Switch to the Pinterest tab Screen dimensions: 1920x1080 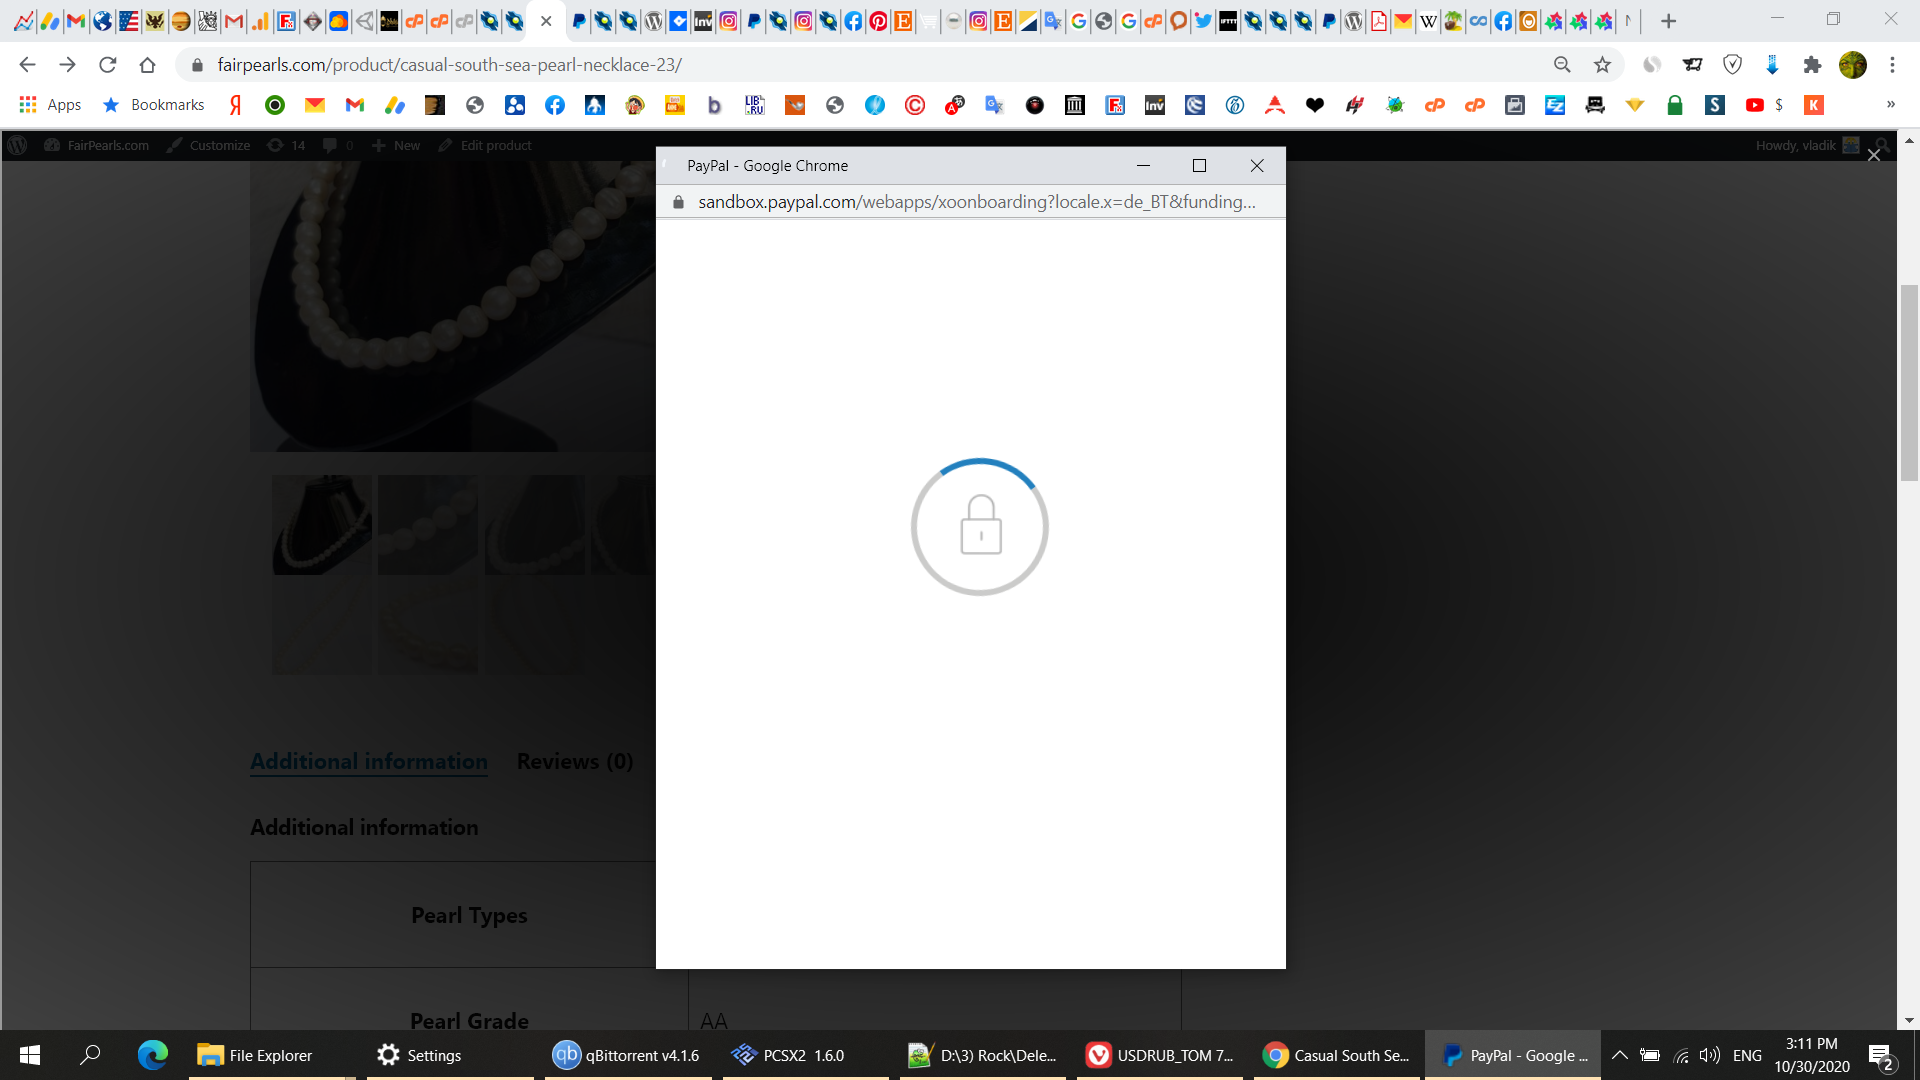point(878,21)
